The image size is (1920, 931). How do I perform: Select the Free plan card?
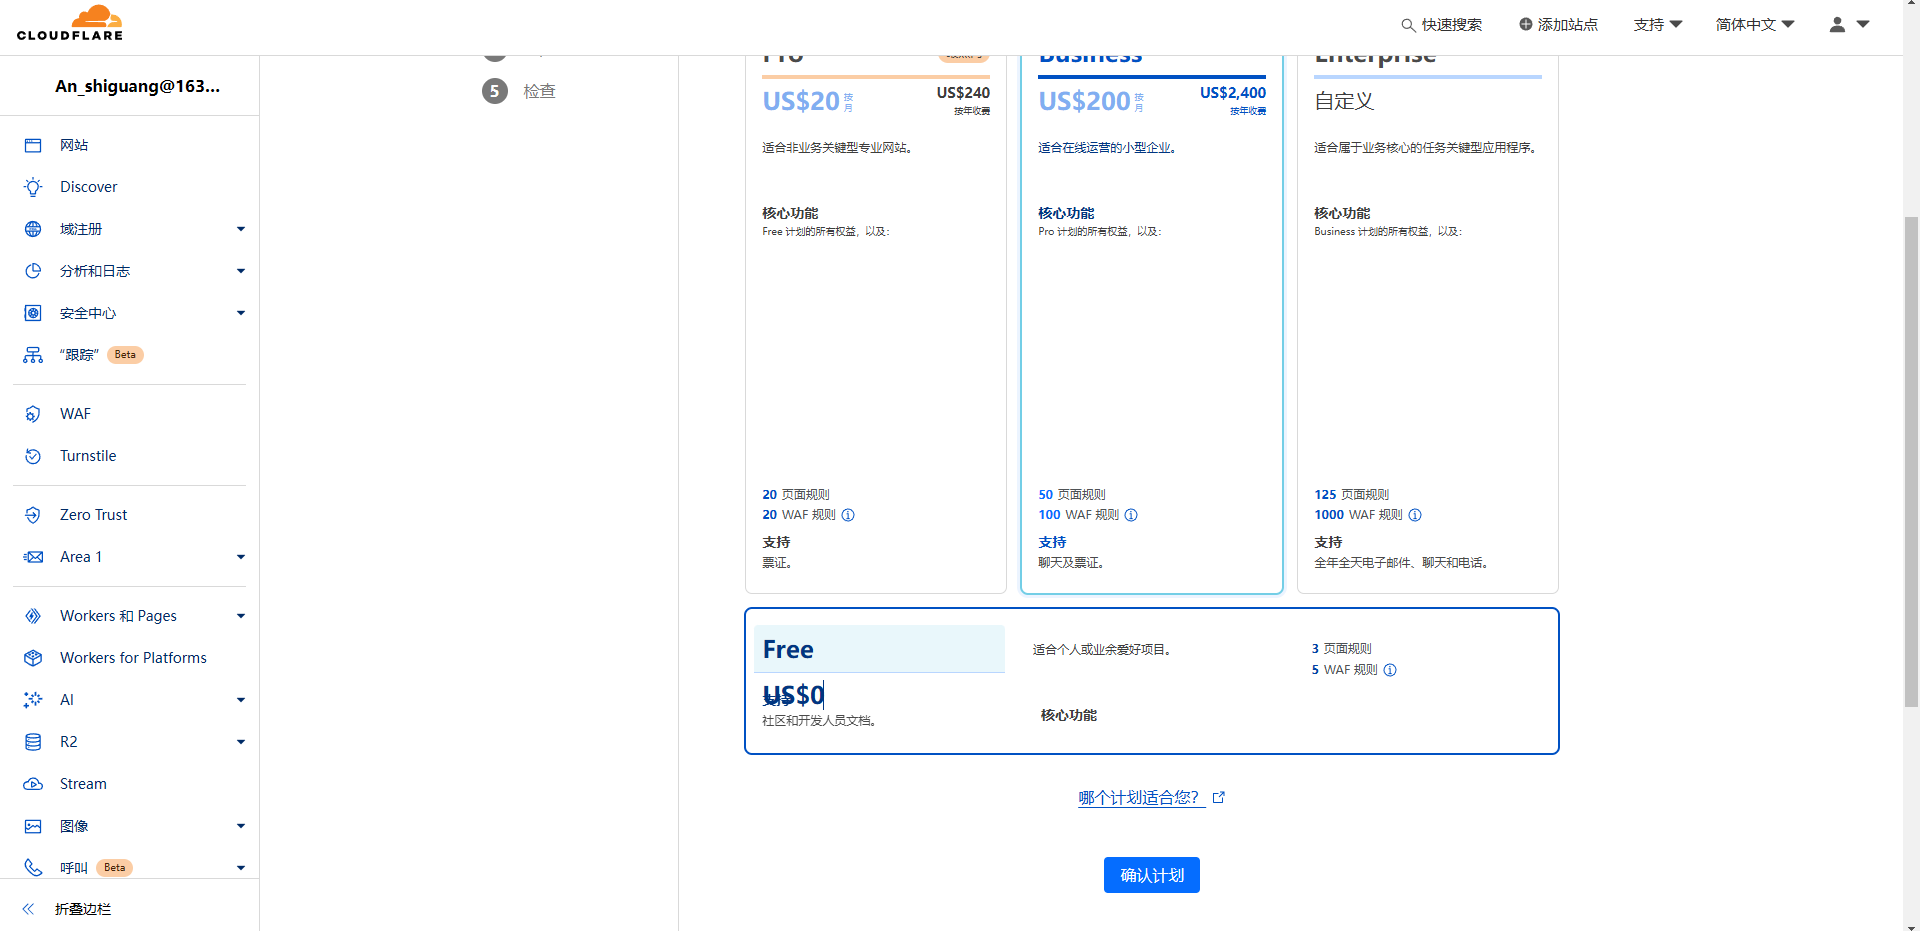tap(1152, 681)
